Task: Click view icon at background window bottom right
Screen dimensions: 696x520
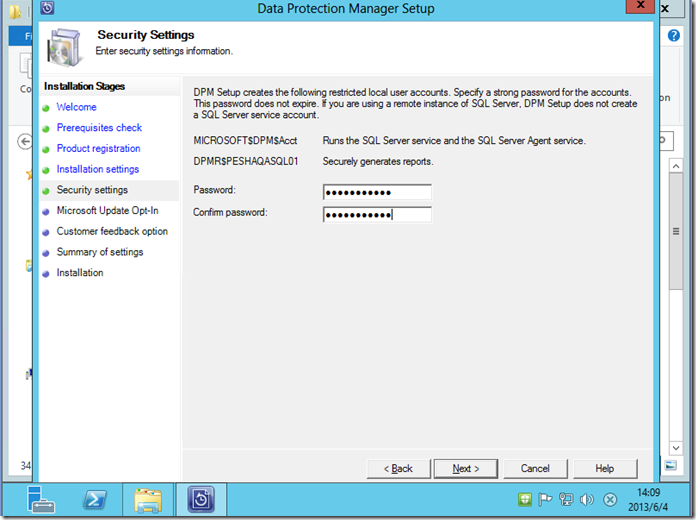Action: click(x=671, y=465)
